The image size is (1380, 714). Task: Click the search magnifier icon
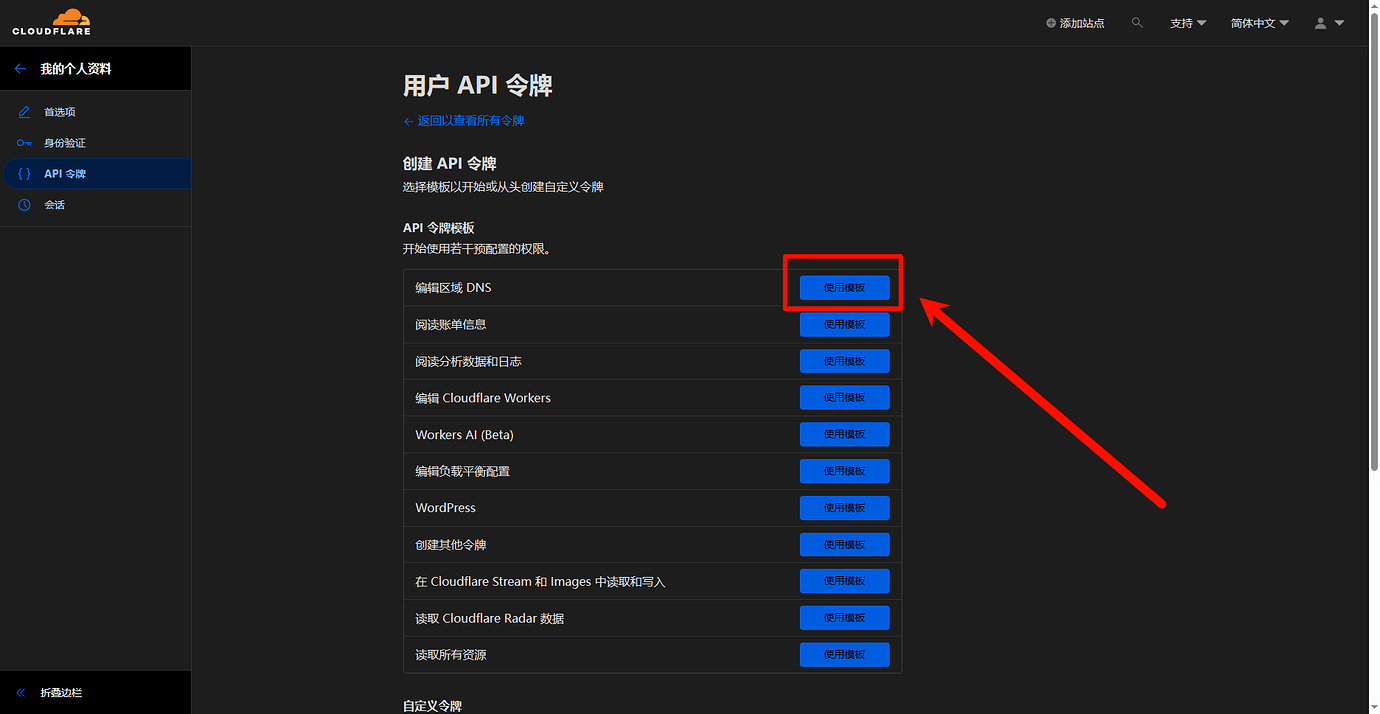[1137, 22]
